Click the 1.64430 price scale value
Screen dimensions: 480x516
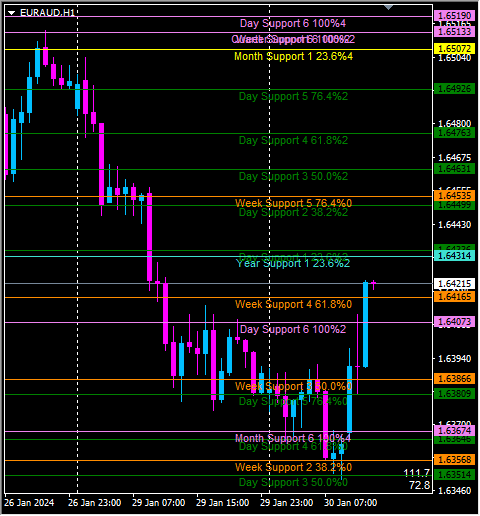(455, 225)
